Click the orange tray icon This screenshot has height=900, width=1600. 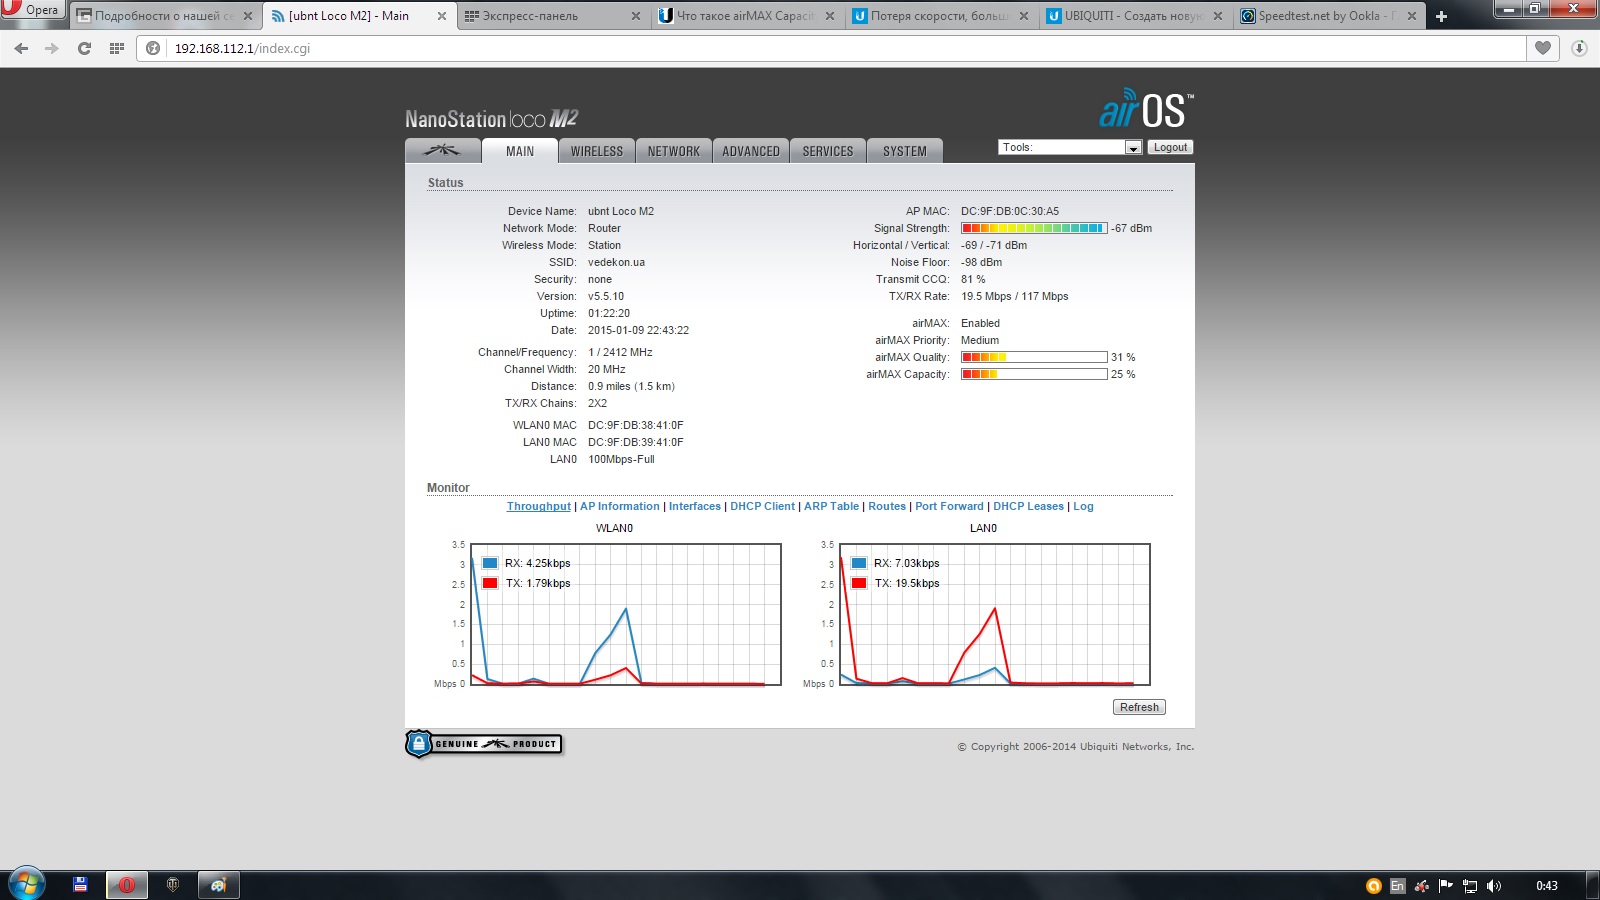tap(1374, 885)
